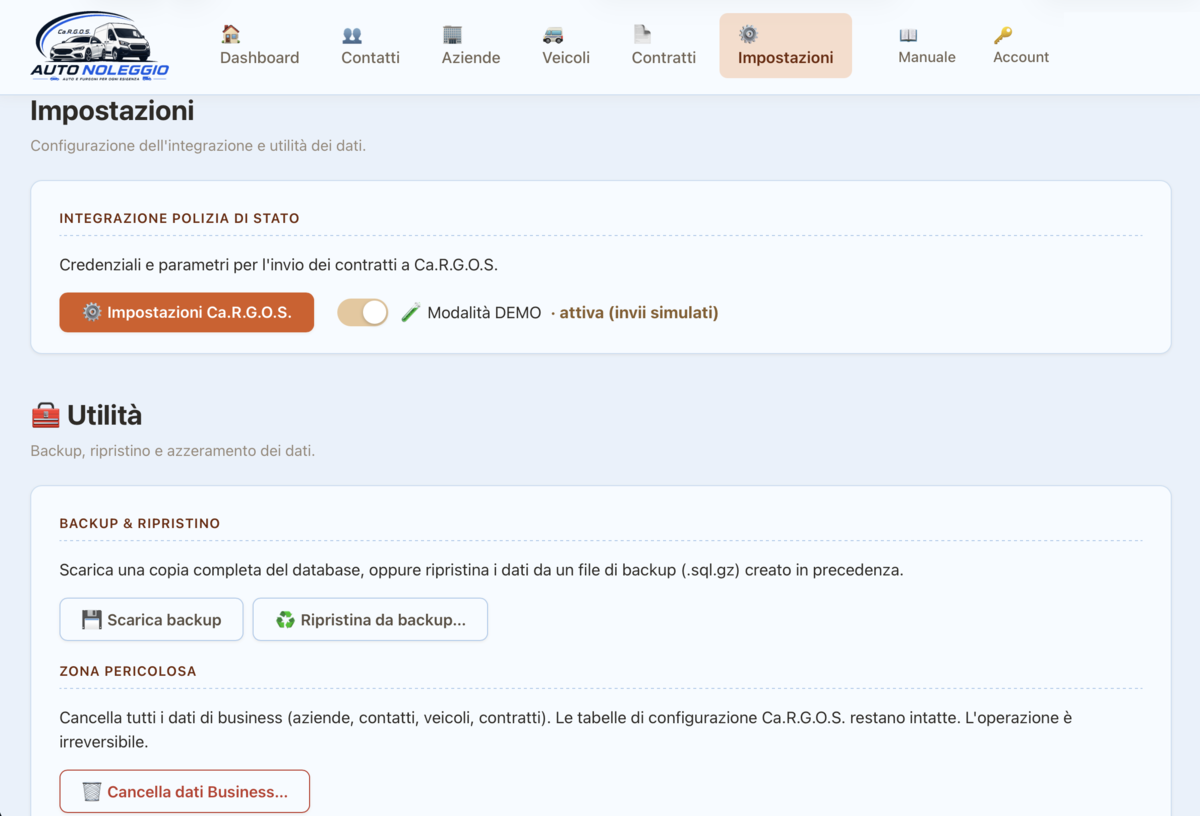Click the Integrazione Polizia di Stato heading
Screen dimensions: 1200x816
(179, 218)
